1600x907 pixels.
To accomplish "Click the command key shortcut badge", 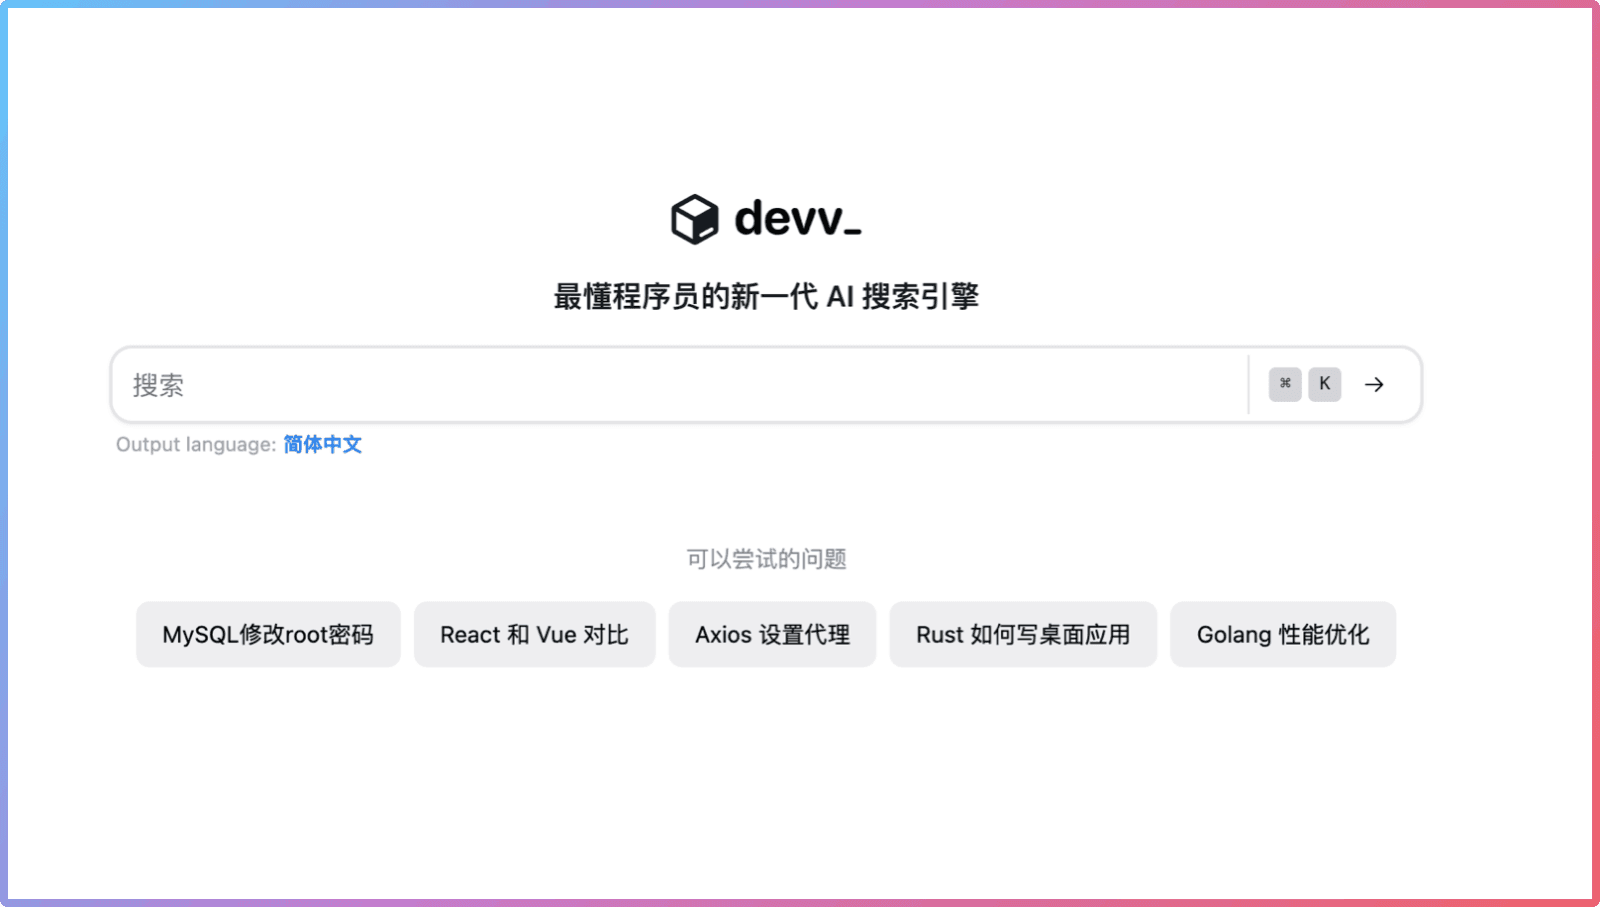I will point(1285,384).
